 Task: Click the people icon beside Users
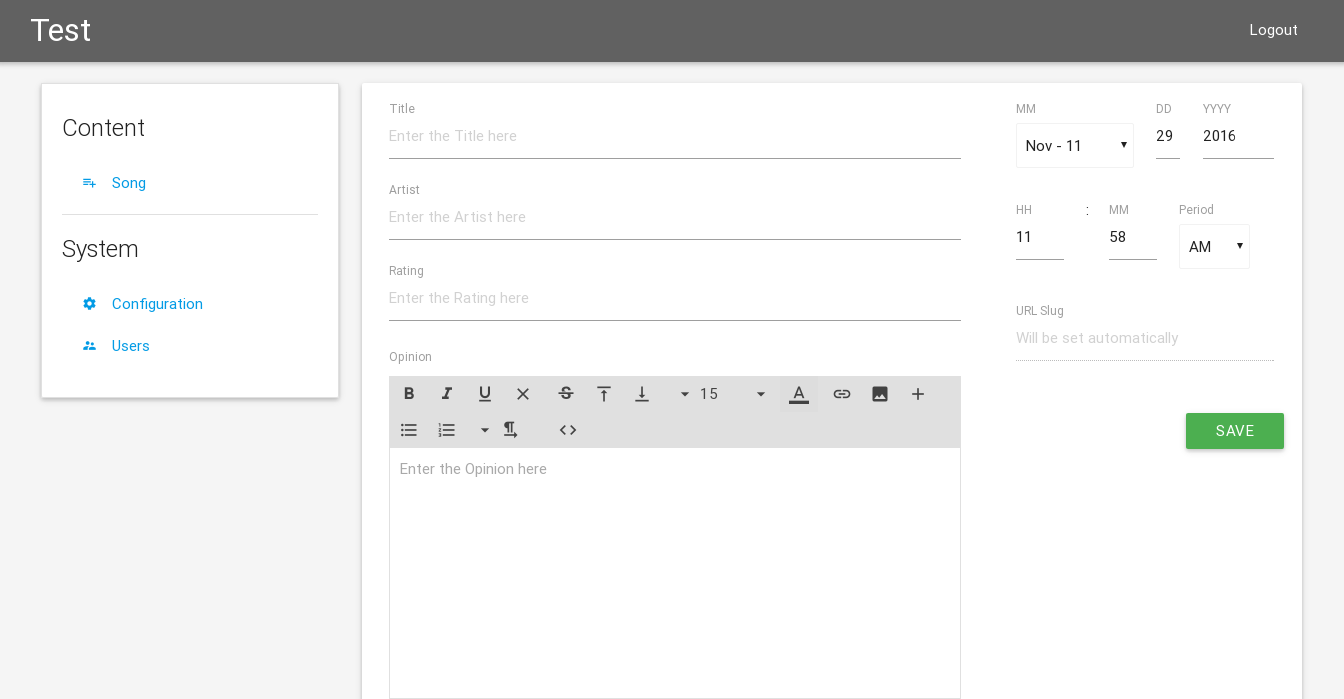[x=89, y=346]
